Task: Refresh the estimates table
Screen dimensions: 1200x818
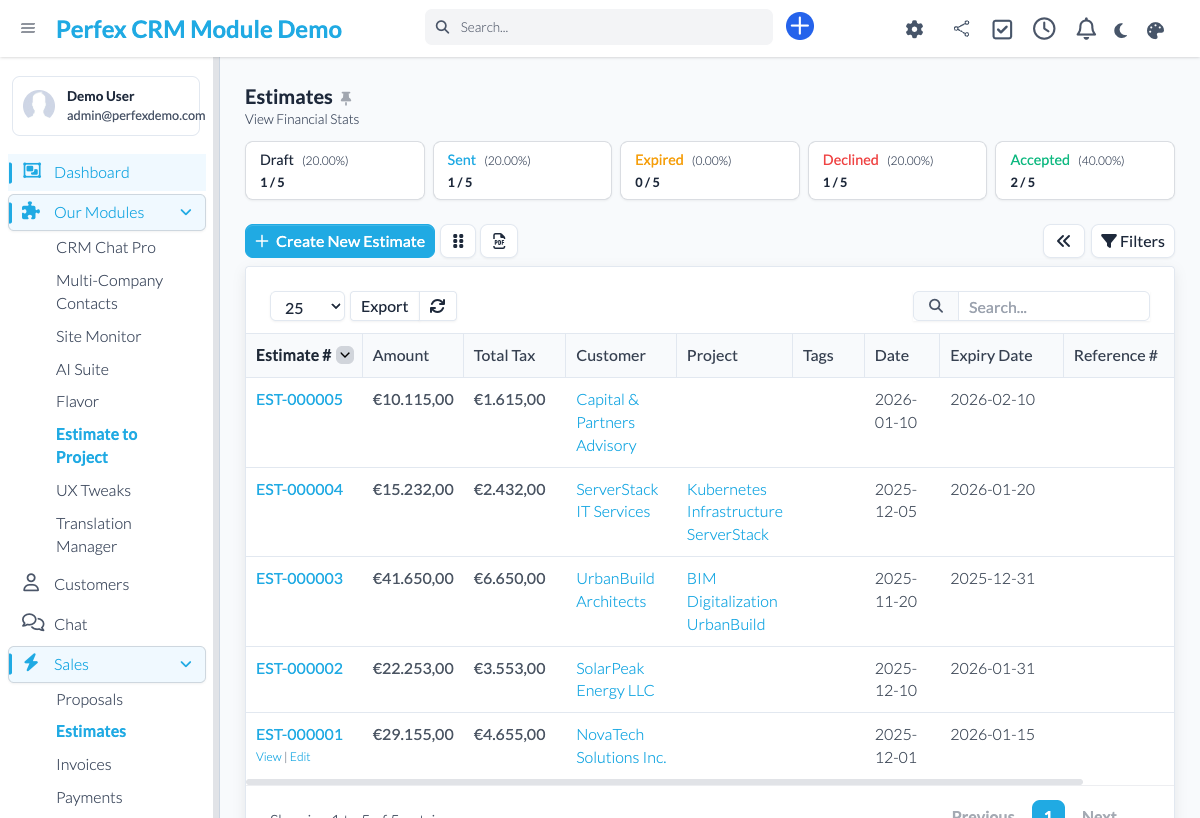Action: pos(437,306)
